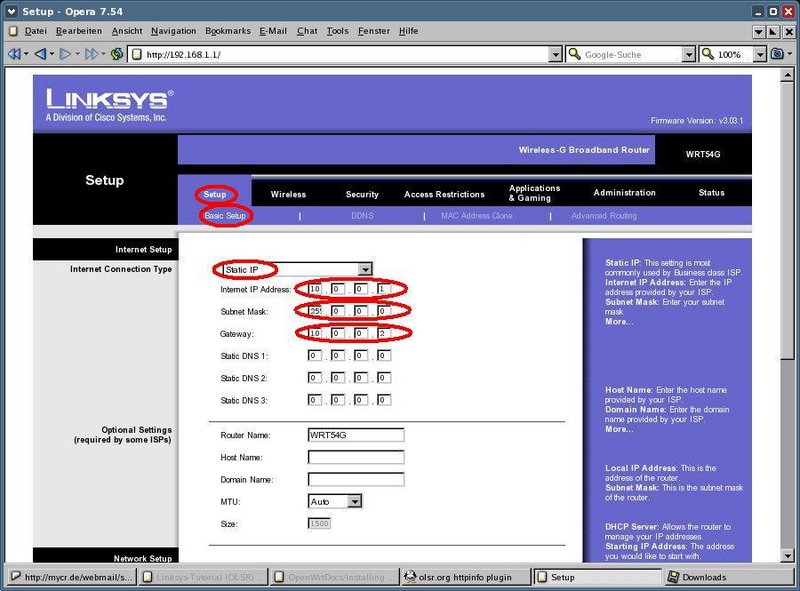
Task: Select the Setup router tab
Action: pyautogui.click(x=215, y=194)
